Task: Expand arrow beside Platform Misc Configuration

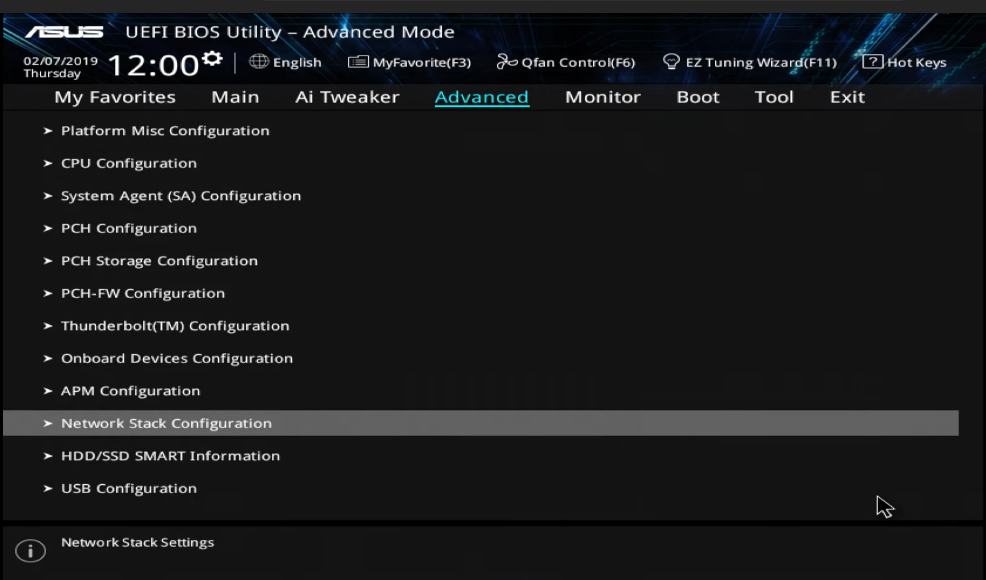Action: click(47, 131)
